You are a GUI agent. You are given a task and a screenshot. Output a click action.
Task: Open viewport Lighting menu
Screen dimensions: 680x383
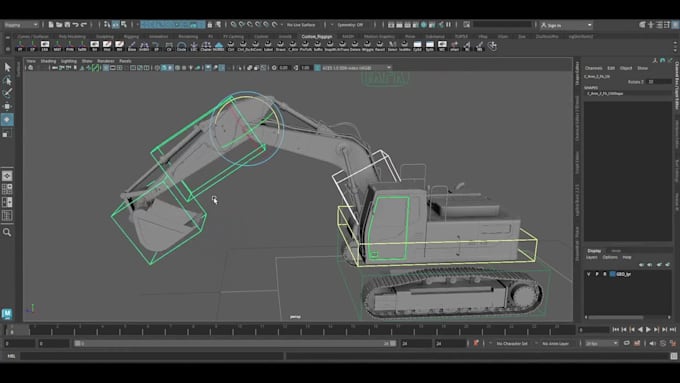click(x=69, y=61)
